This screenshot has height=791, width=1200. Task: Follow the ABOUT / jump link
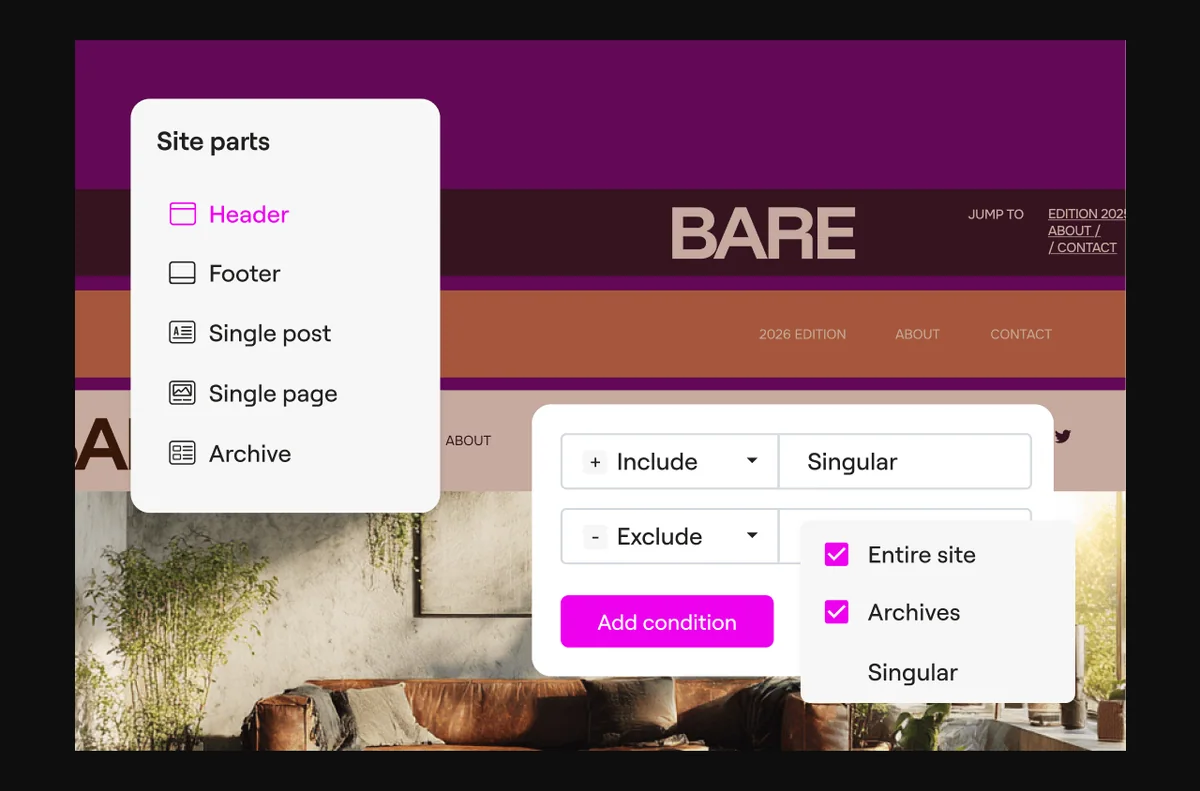pyautogui.click(x=1074, y=230)
